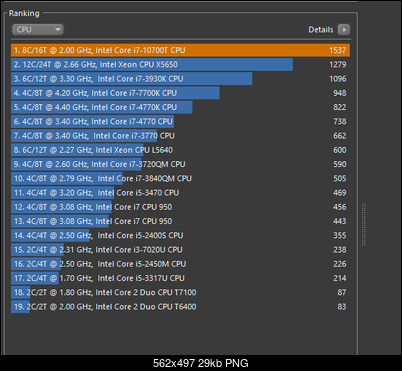The height and width of the screenshot is (371, 402).
Task: Select the Intel Core i5-2400S row
Action: 180,236
